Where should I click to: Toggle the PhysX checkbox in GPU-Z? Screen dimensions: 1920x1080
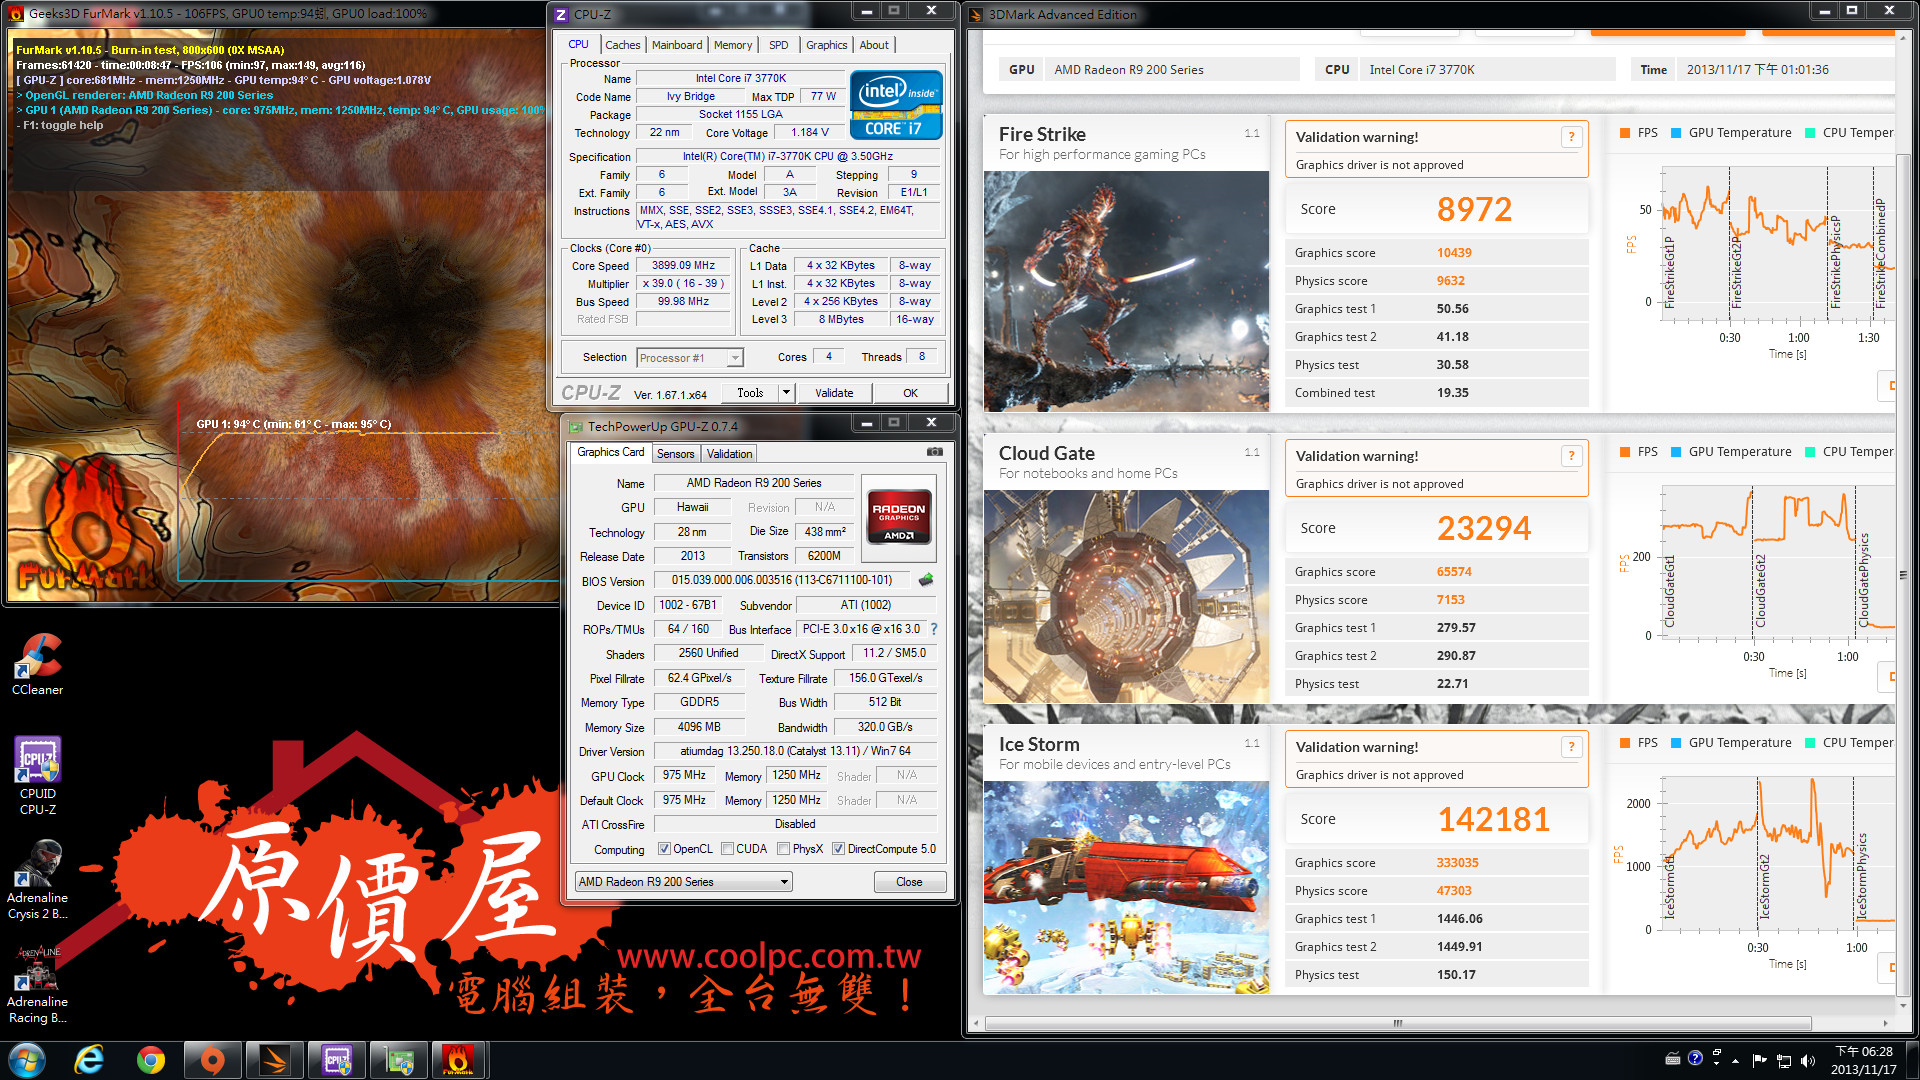tap(783, 849)
